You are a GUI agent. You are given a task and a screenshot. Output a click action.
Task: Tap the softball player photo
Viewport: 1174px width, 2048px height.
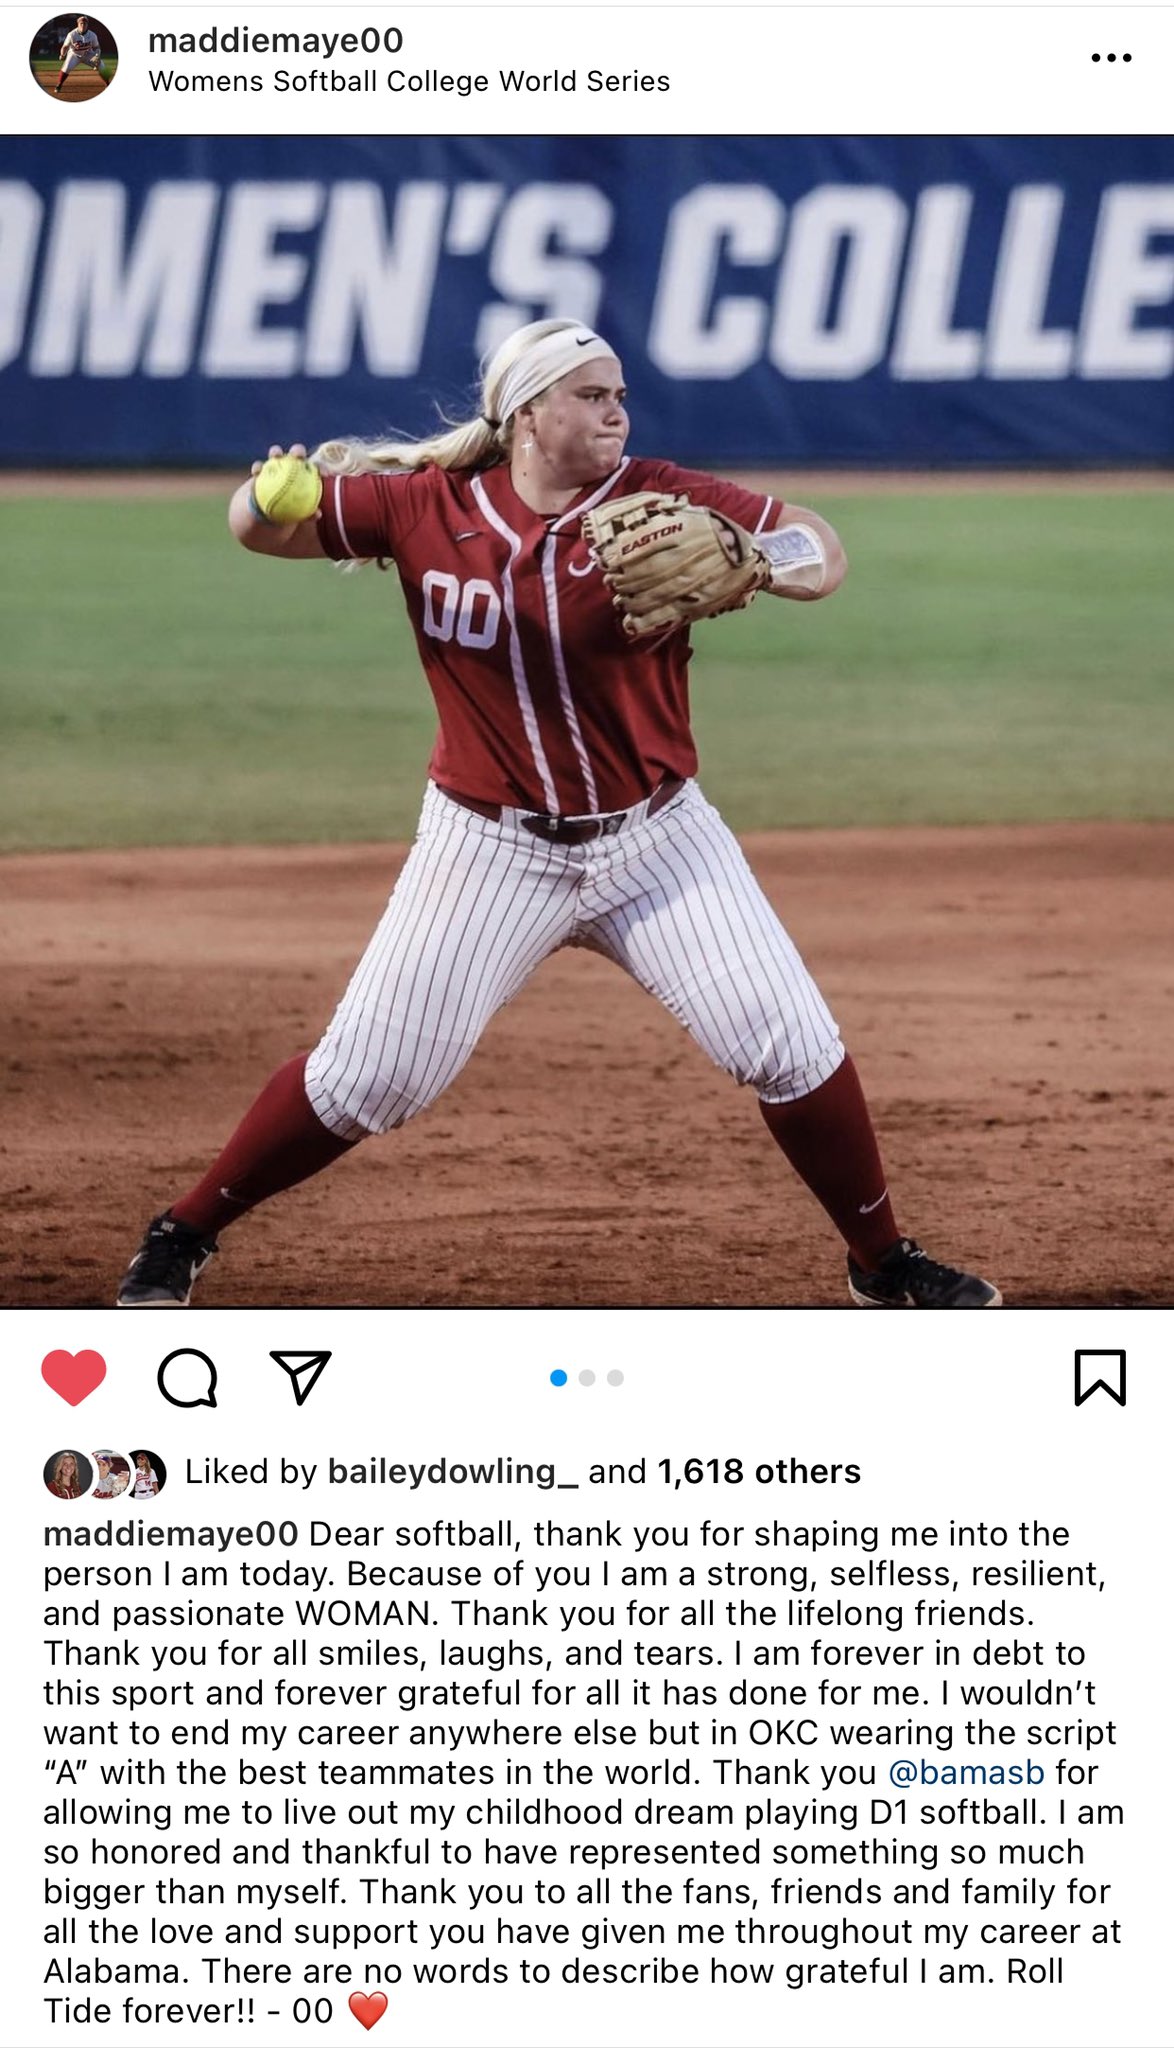(x=587, y=721)
